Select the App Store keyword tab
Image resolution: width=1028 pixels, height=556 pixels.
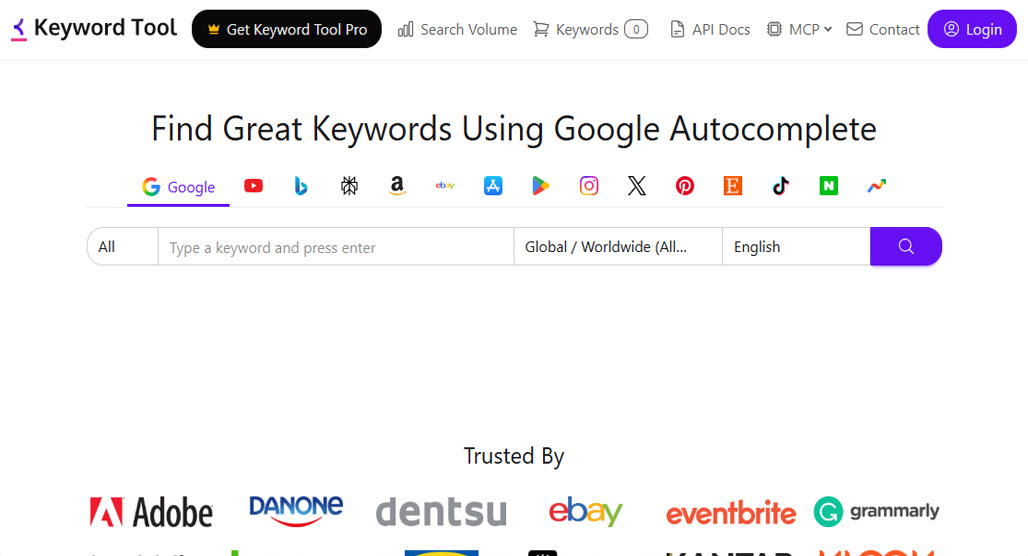[493, 186]
